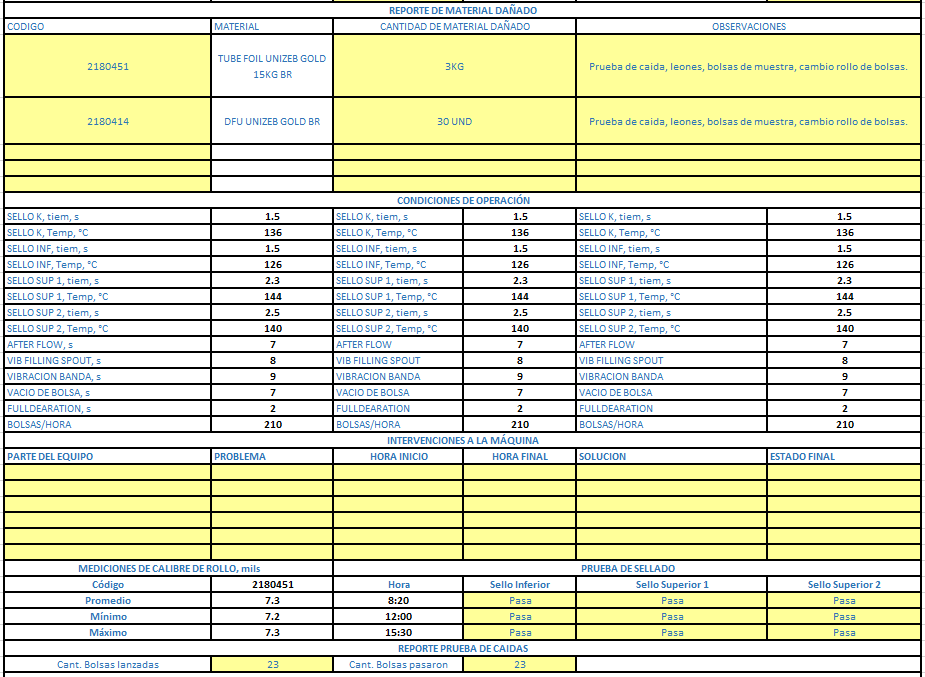925x677 pixels.
Task: Click the 'Mínimo' row label
Action: point(107,617)
